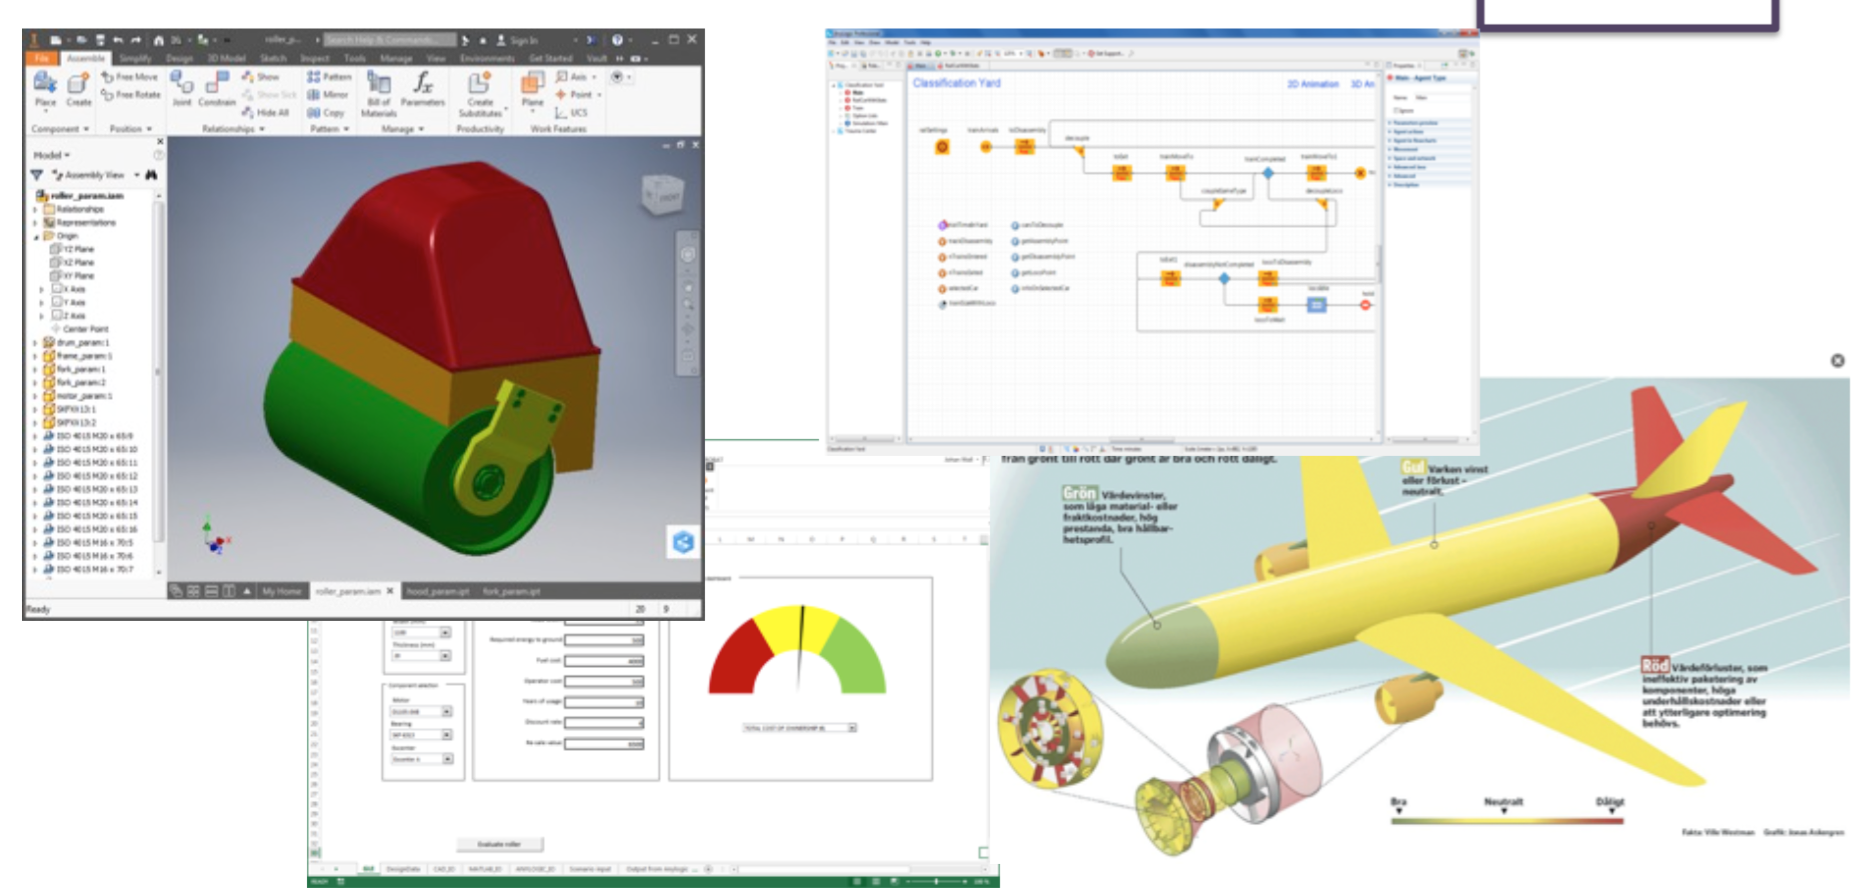1870x894 pixels.
Task: Select frame_param:1 in the browser tree
Action: click(x=84, y=355)
